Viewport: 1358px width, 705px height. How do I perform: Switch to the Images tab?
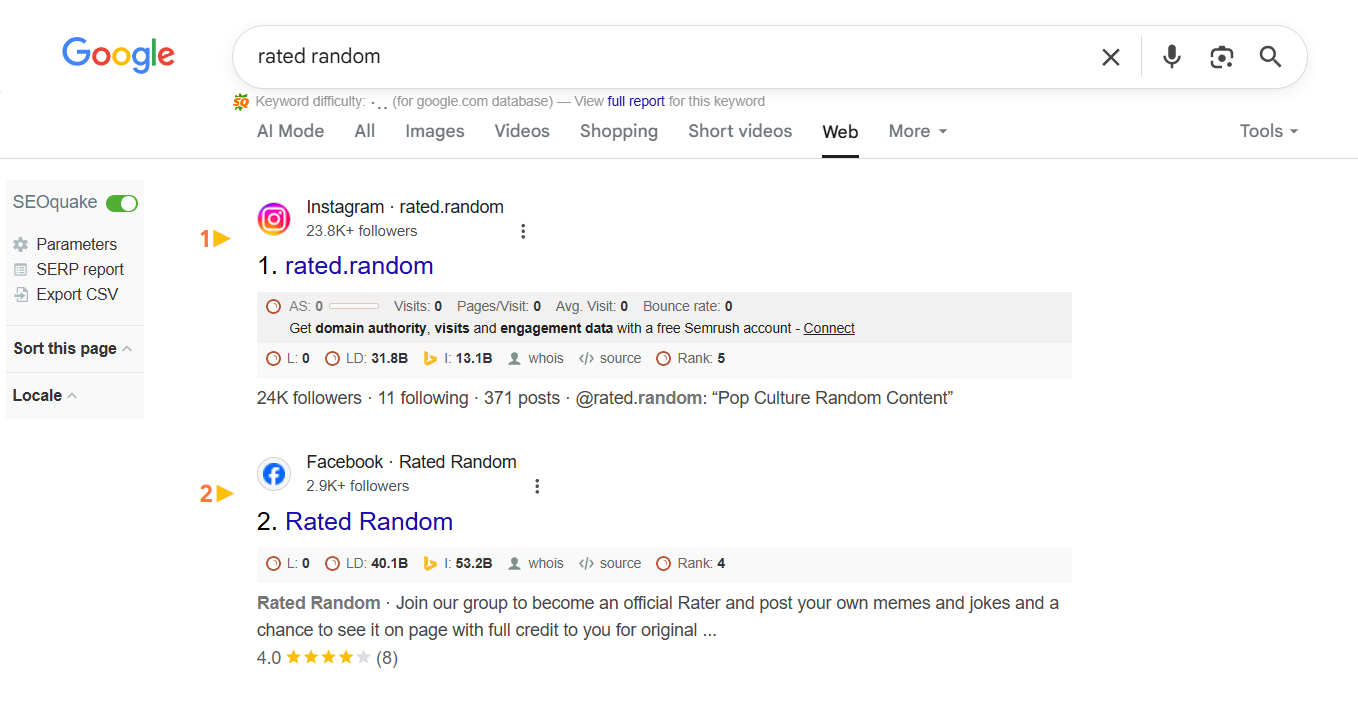(x=435, y=131)
